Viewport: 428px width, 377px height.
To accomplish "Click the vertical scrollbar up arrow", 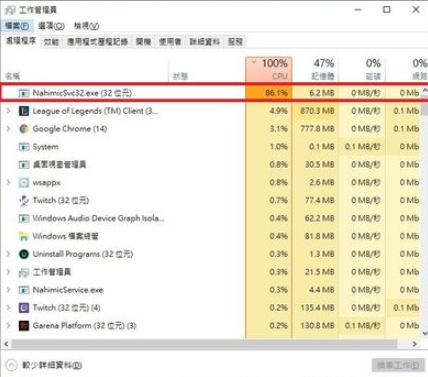I will click(425, 90).
